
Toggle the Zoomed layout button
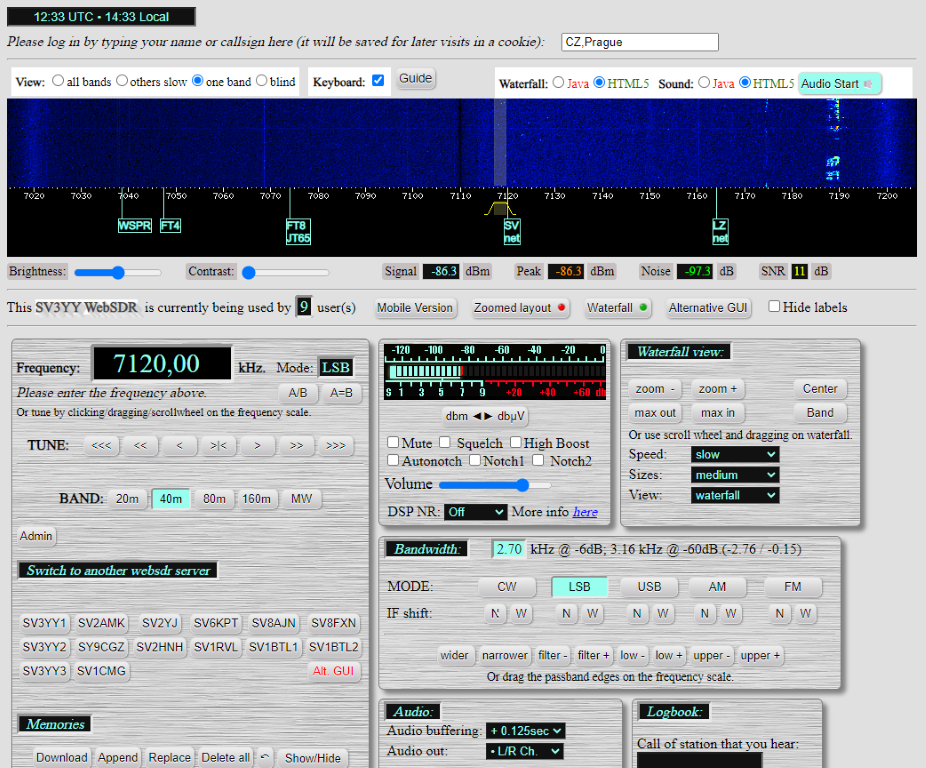[x=520, y=308]
